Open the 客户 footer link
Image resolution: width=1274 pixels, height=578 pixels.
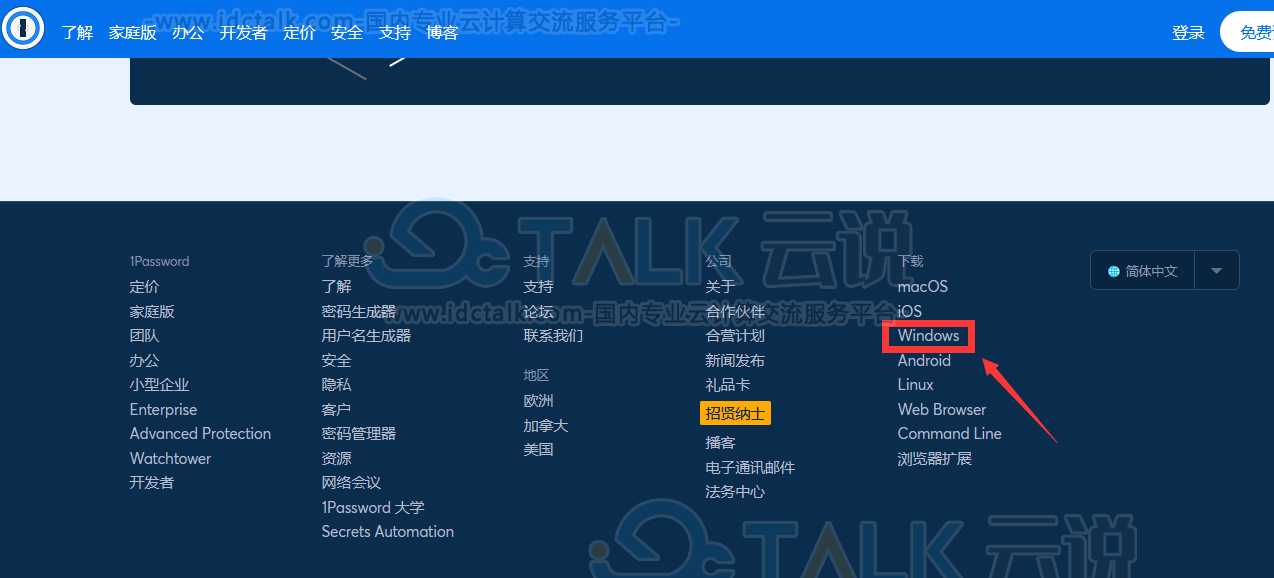336,409
